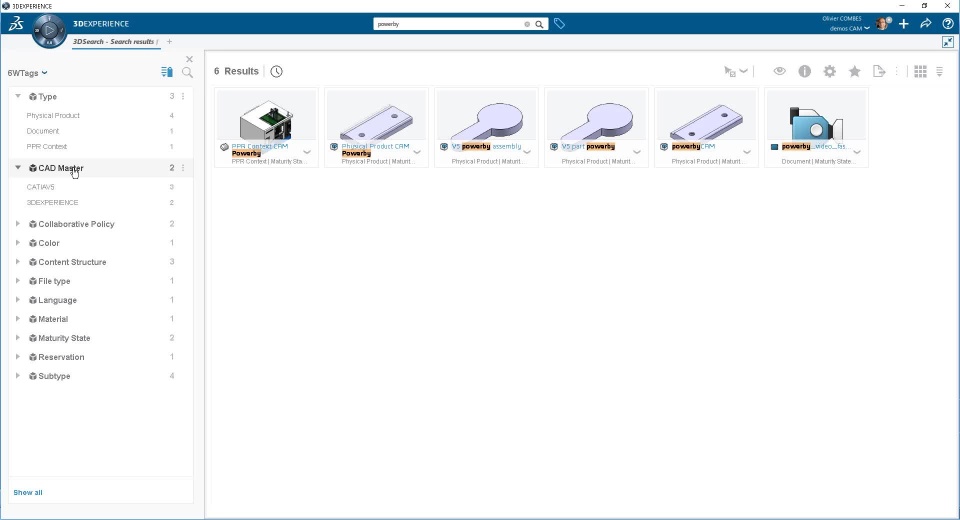Image resolution: width=960 pixels, height=520 pixels.
Task: Expand the Material tag group
Action: 18,318
